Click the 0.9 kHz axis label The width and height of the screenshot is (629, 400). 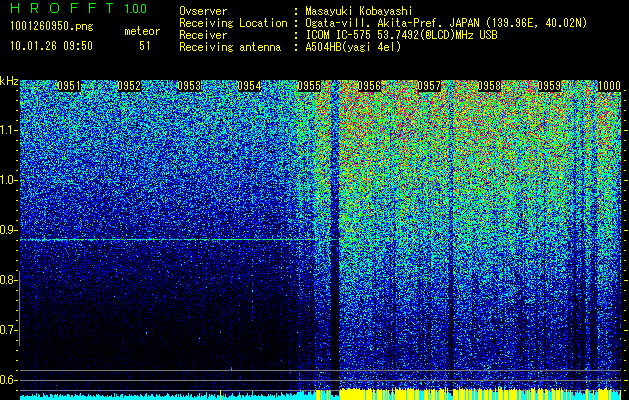click(8, 230)
